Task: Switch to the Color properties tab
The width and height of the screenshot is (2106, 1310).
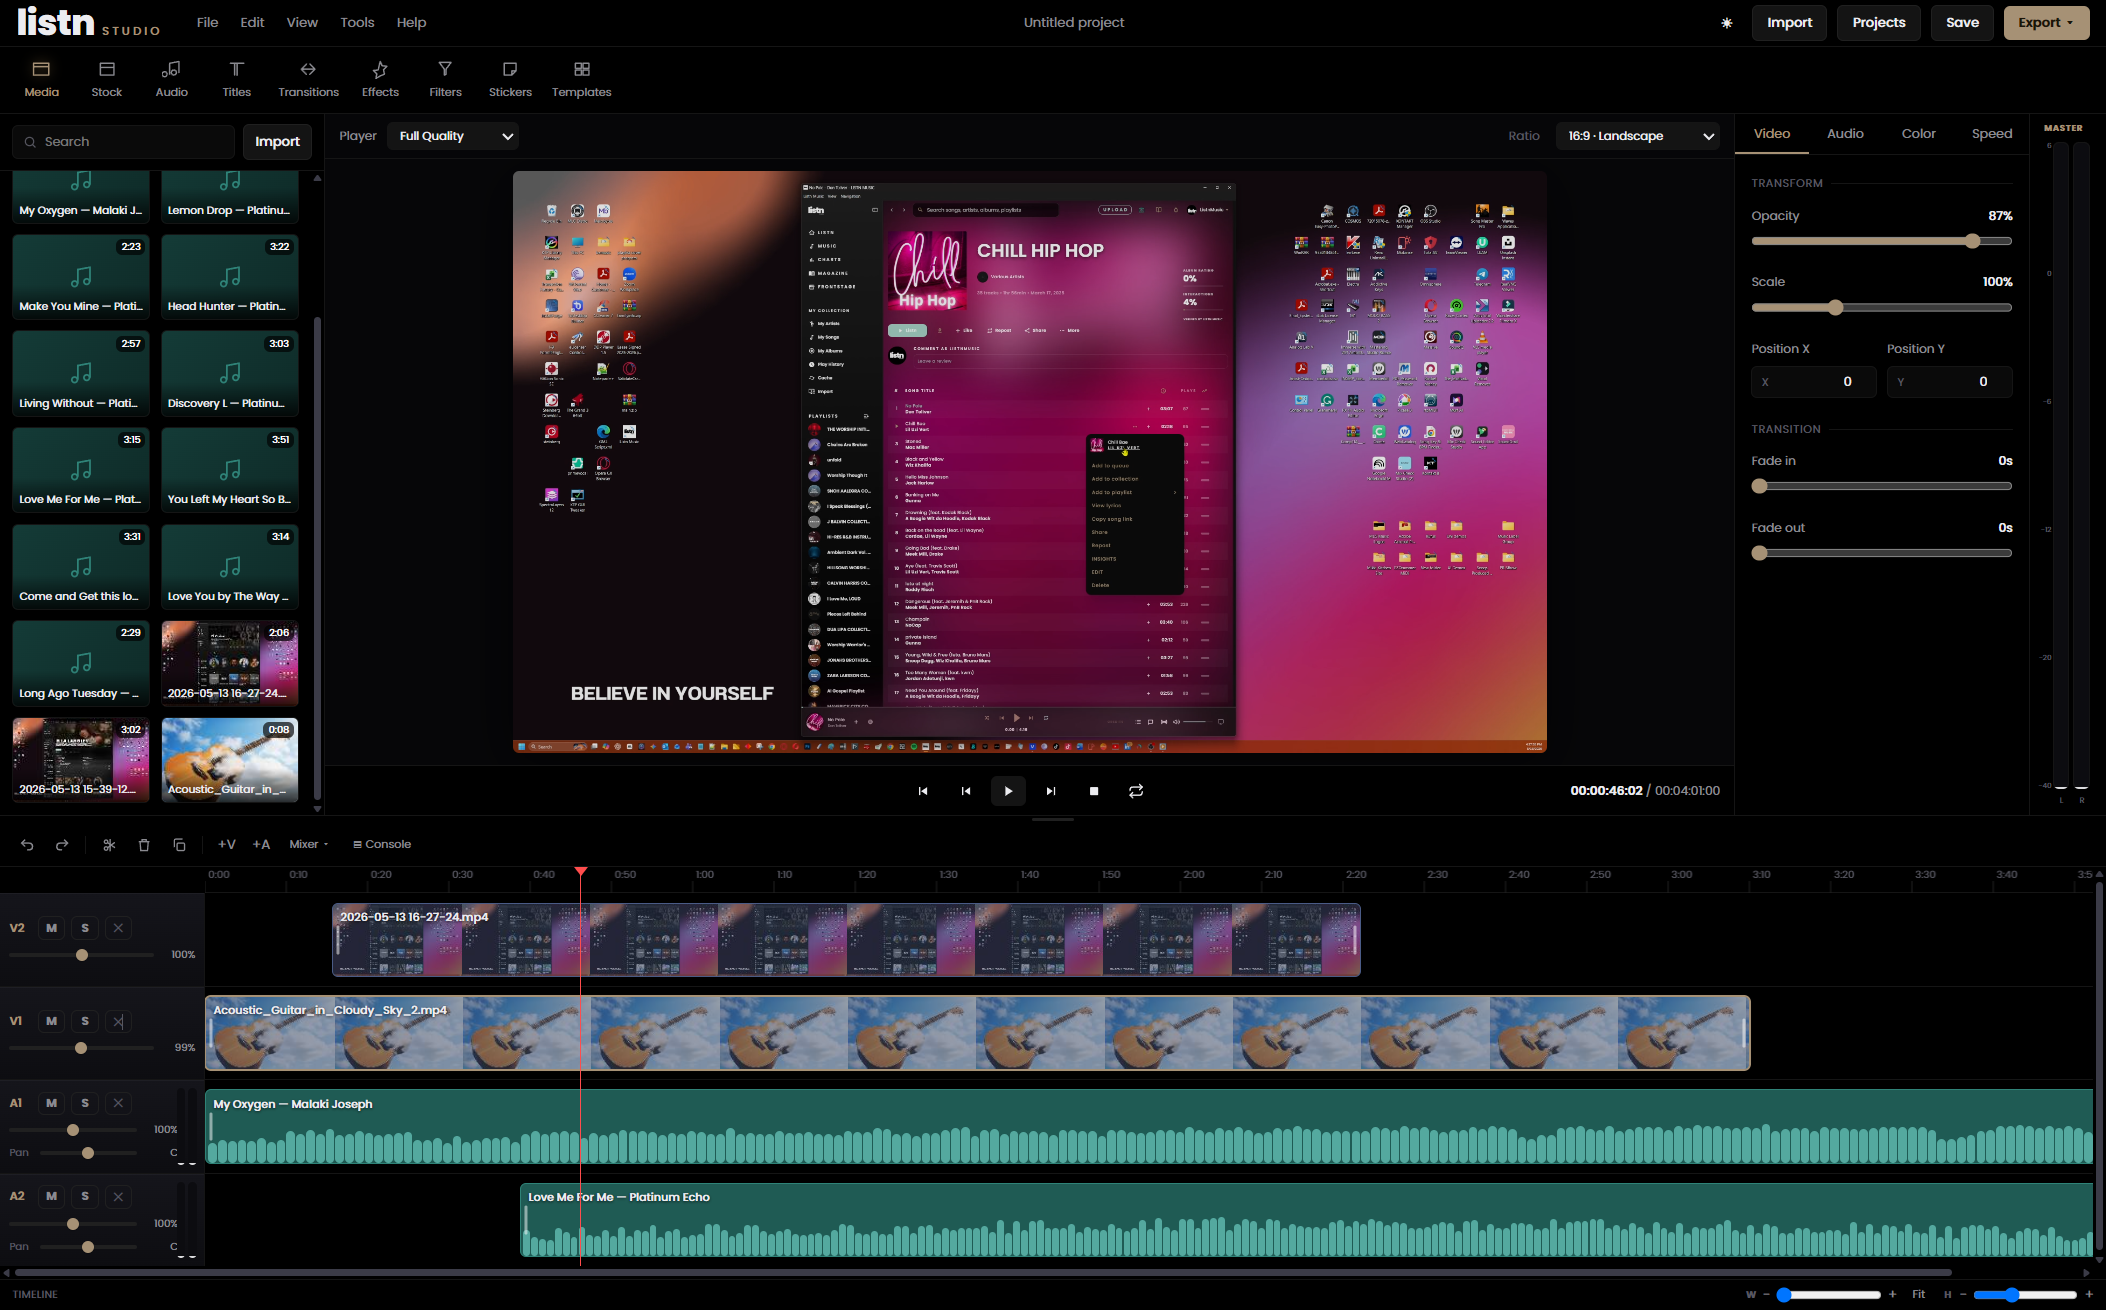Action: tap(1918, 134)
